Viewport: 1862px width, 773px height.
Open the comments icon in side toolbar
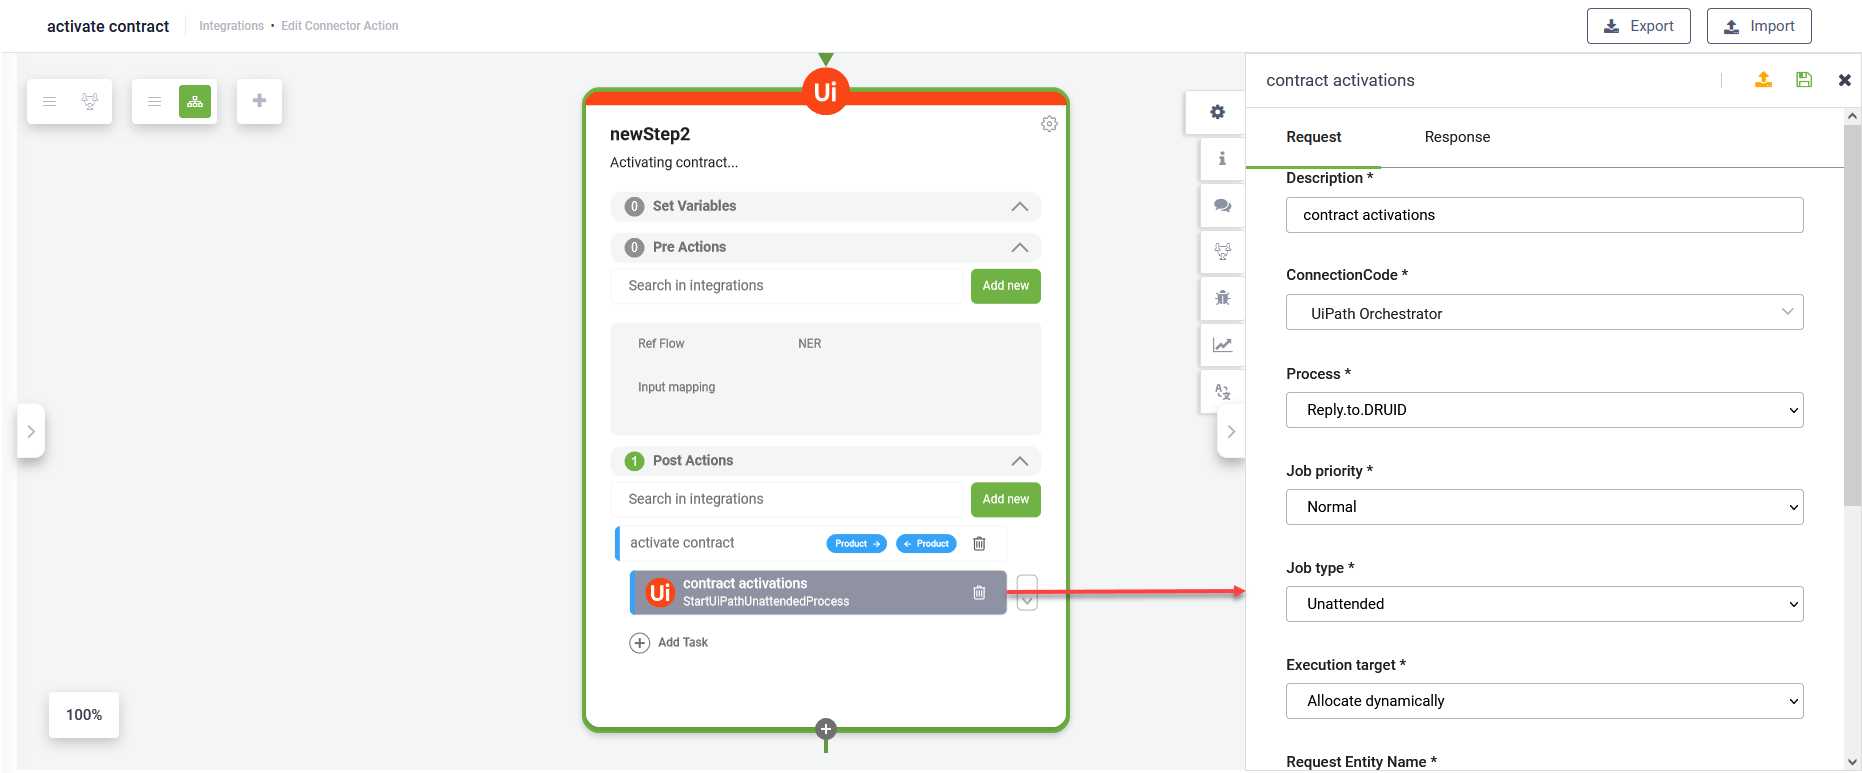pos(1222,206)
